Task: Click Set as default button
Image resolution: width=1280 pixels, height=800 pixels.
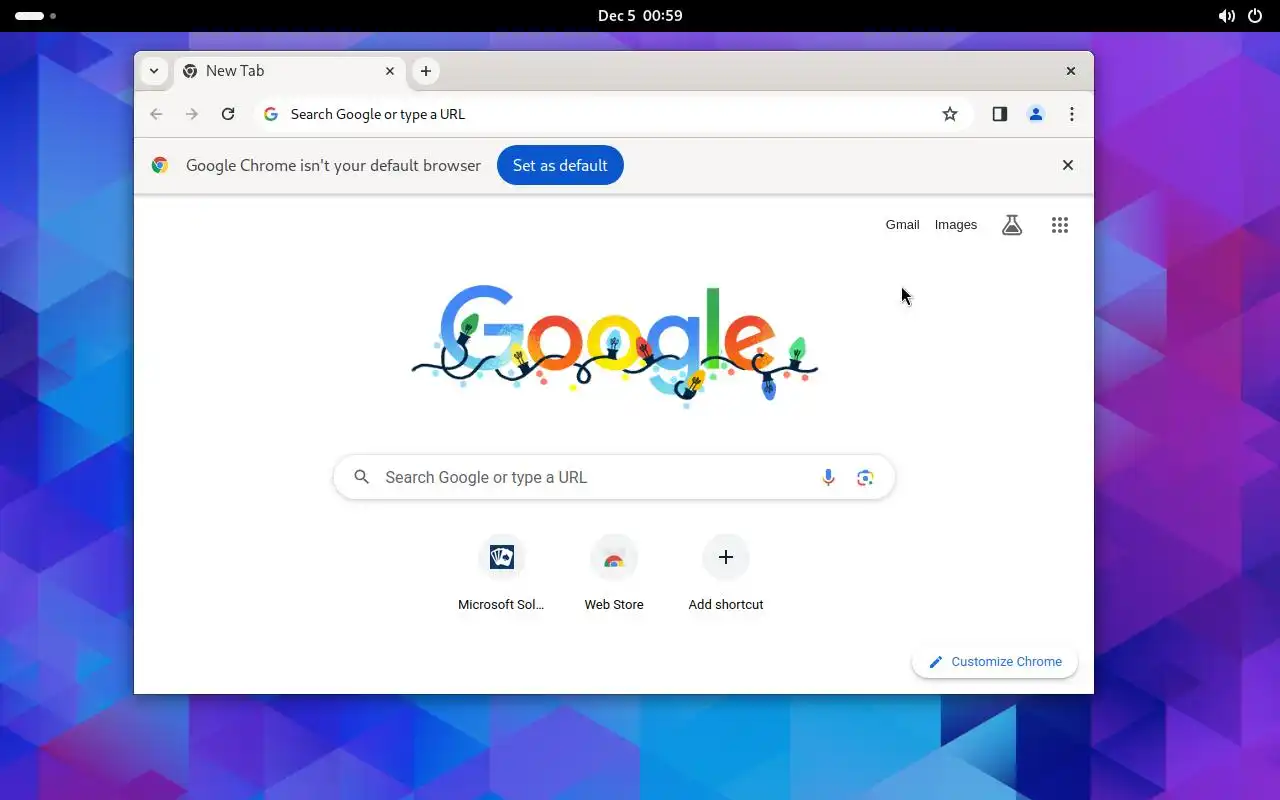Action: 560,165
